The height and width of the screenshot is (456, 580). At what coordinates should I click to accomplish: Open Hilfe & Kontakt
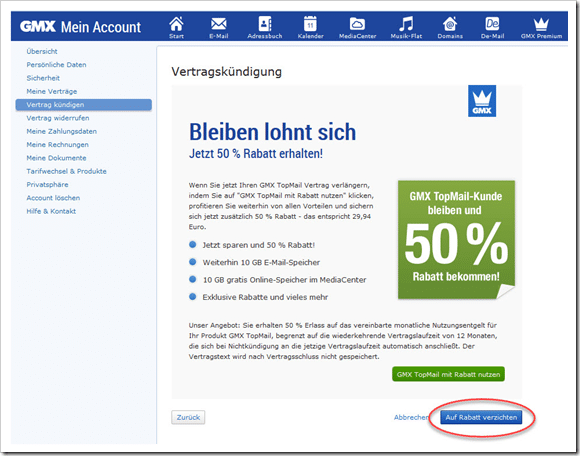click(x=51, y=211)
